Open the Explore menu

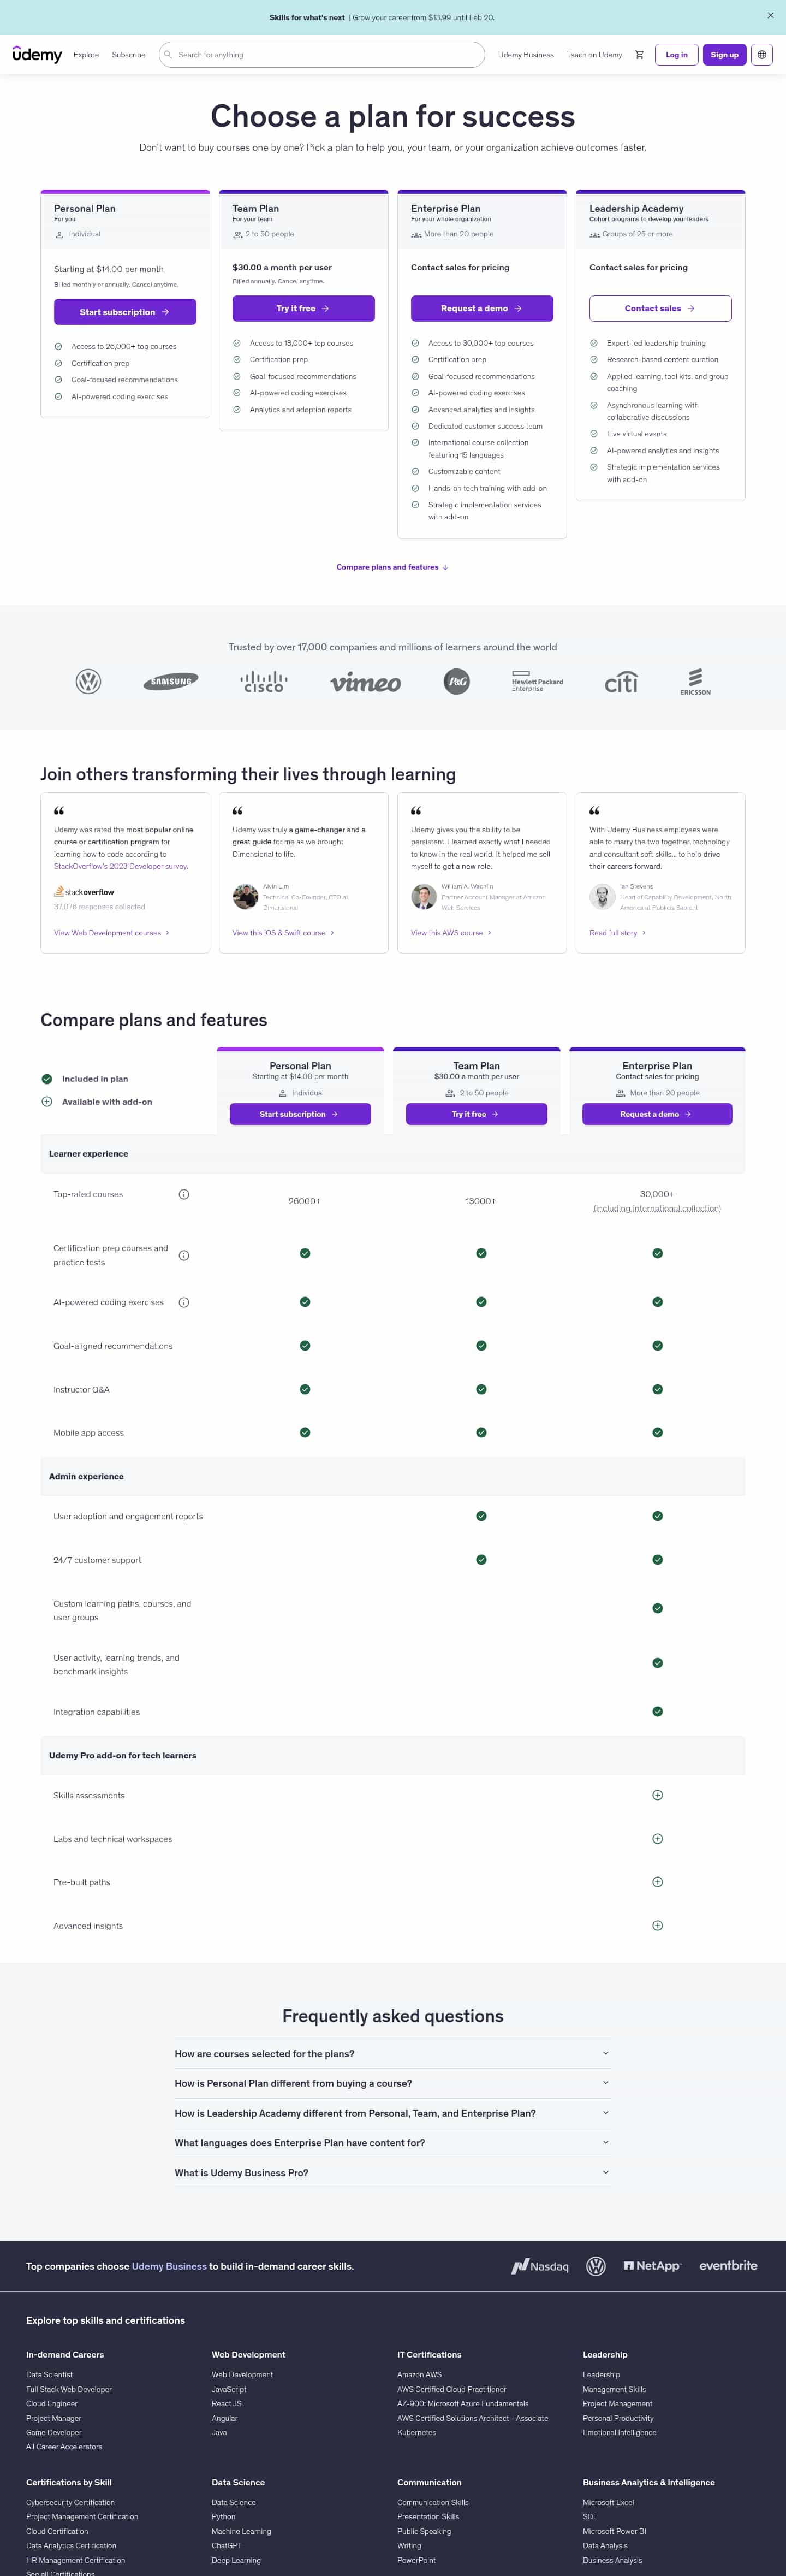coord(86,55)
